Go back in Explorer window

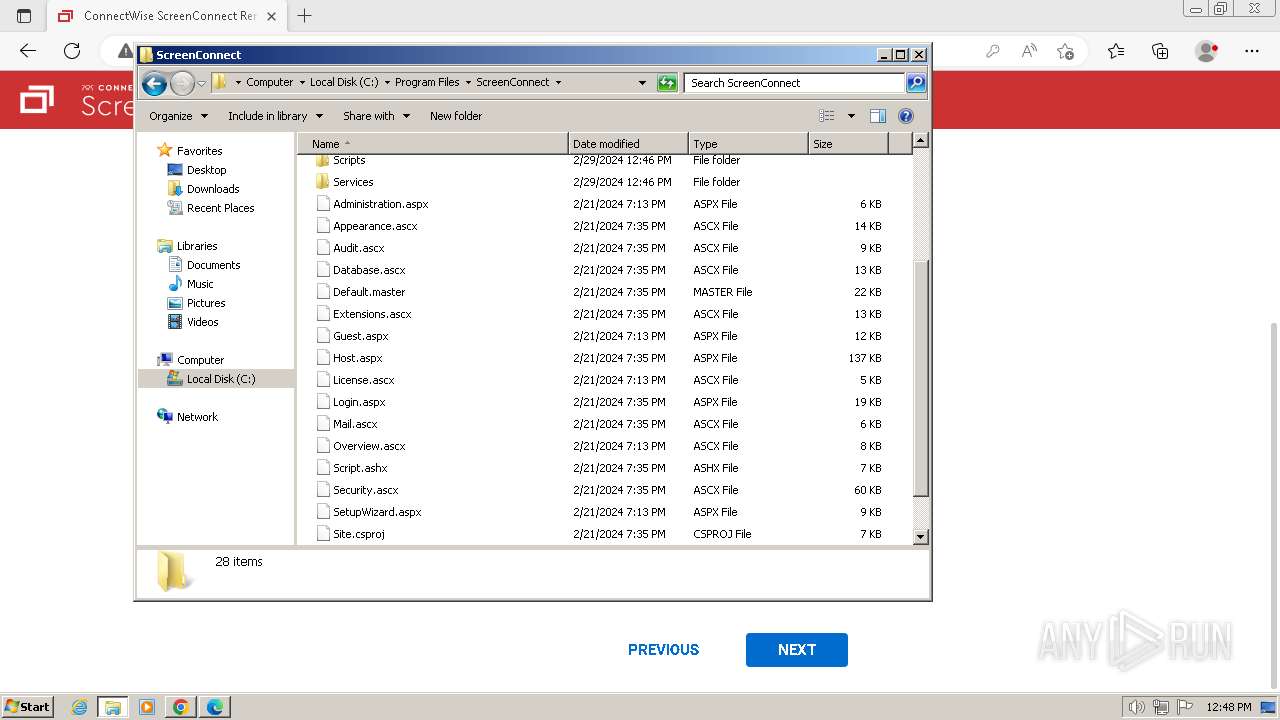click(154, 83)
